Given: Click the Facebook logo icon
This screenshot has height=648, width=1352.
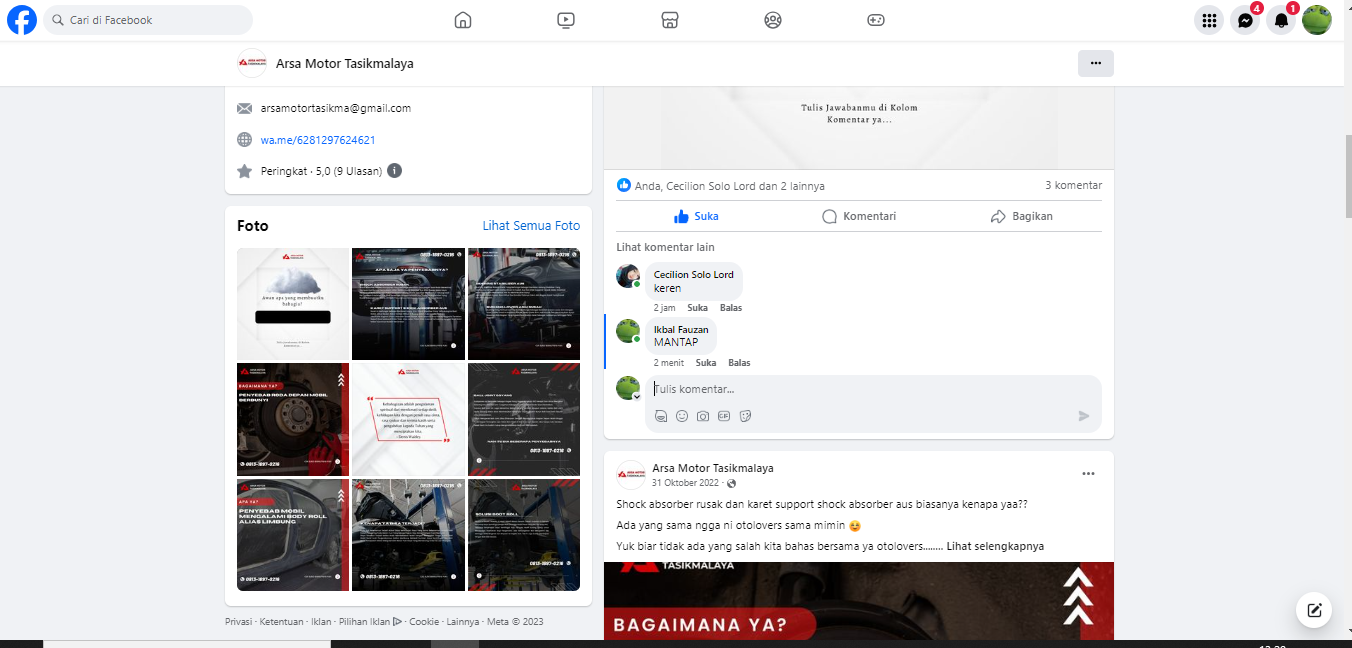Looking at the screenshot, I should 21,20.
